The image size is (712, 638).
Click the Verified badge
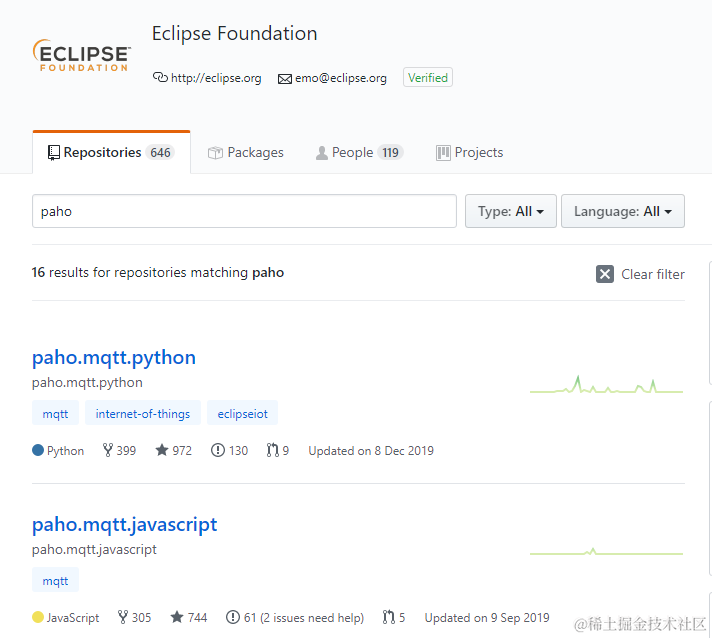428,77
